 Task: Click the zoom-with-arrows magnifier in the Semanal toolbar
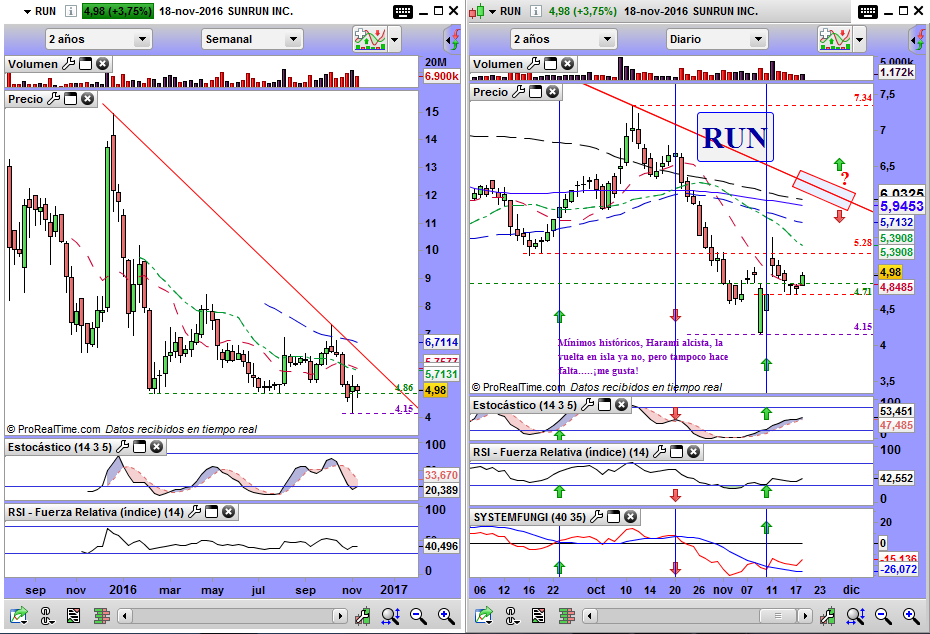point(390,616)
